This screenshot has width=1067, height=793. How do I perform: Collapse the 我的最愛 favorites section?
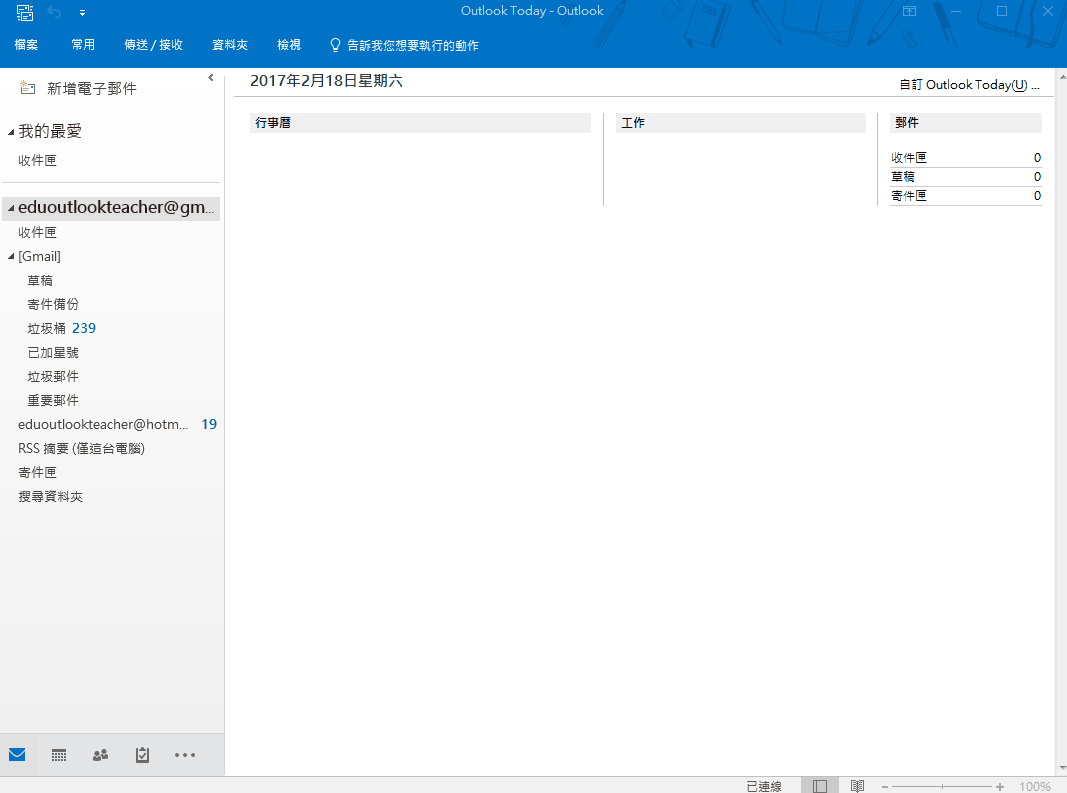11,132
